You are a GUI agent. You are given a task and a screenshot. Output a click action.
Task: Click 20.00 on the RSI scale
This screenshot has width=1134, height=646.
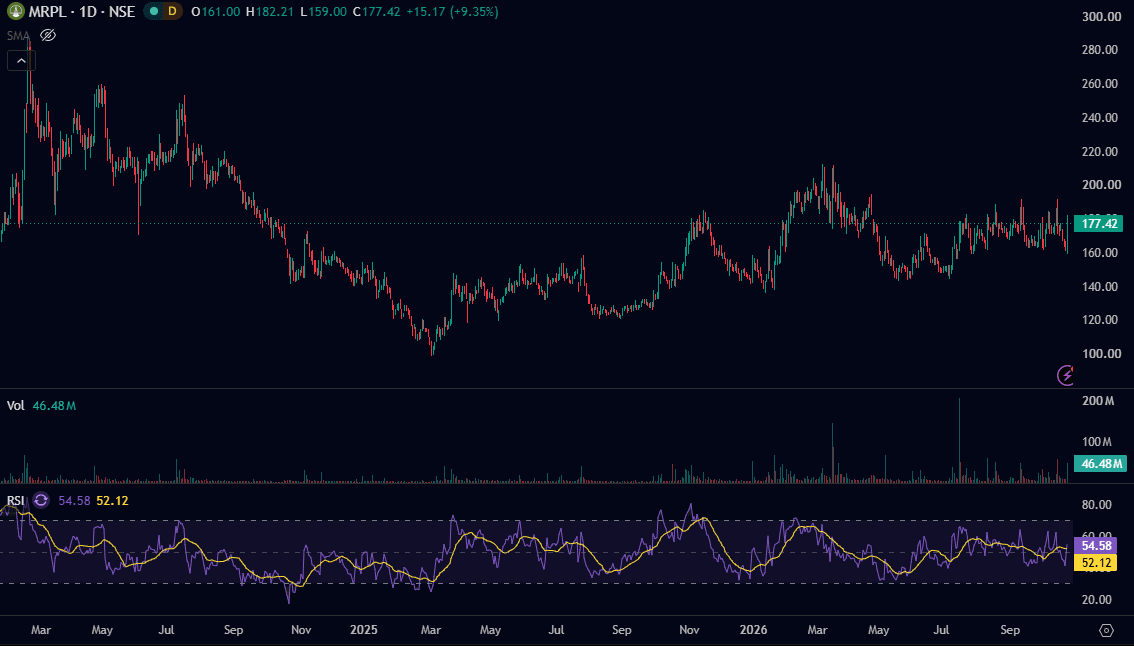coord(1096,600)
